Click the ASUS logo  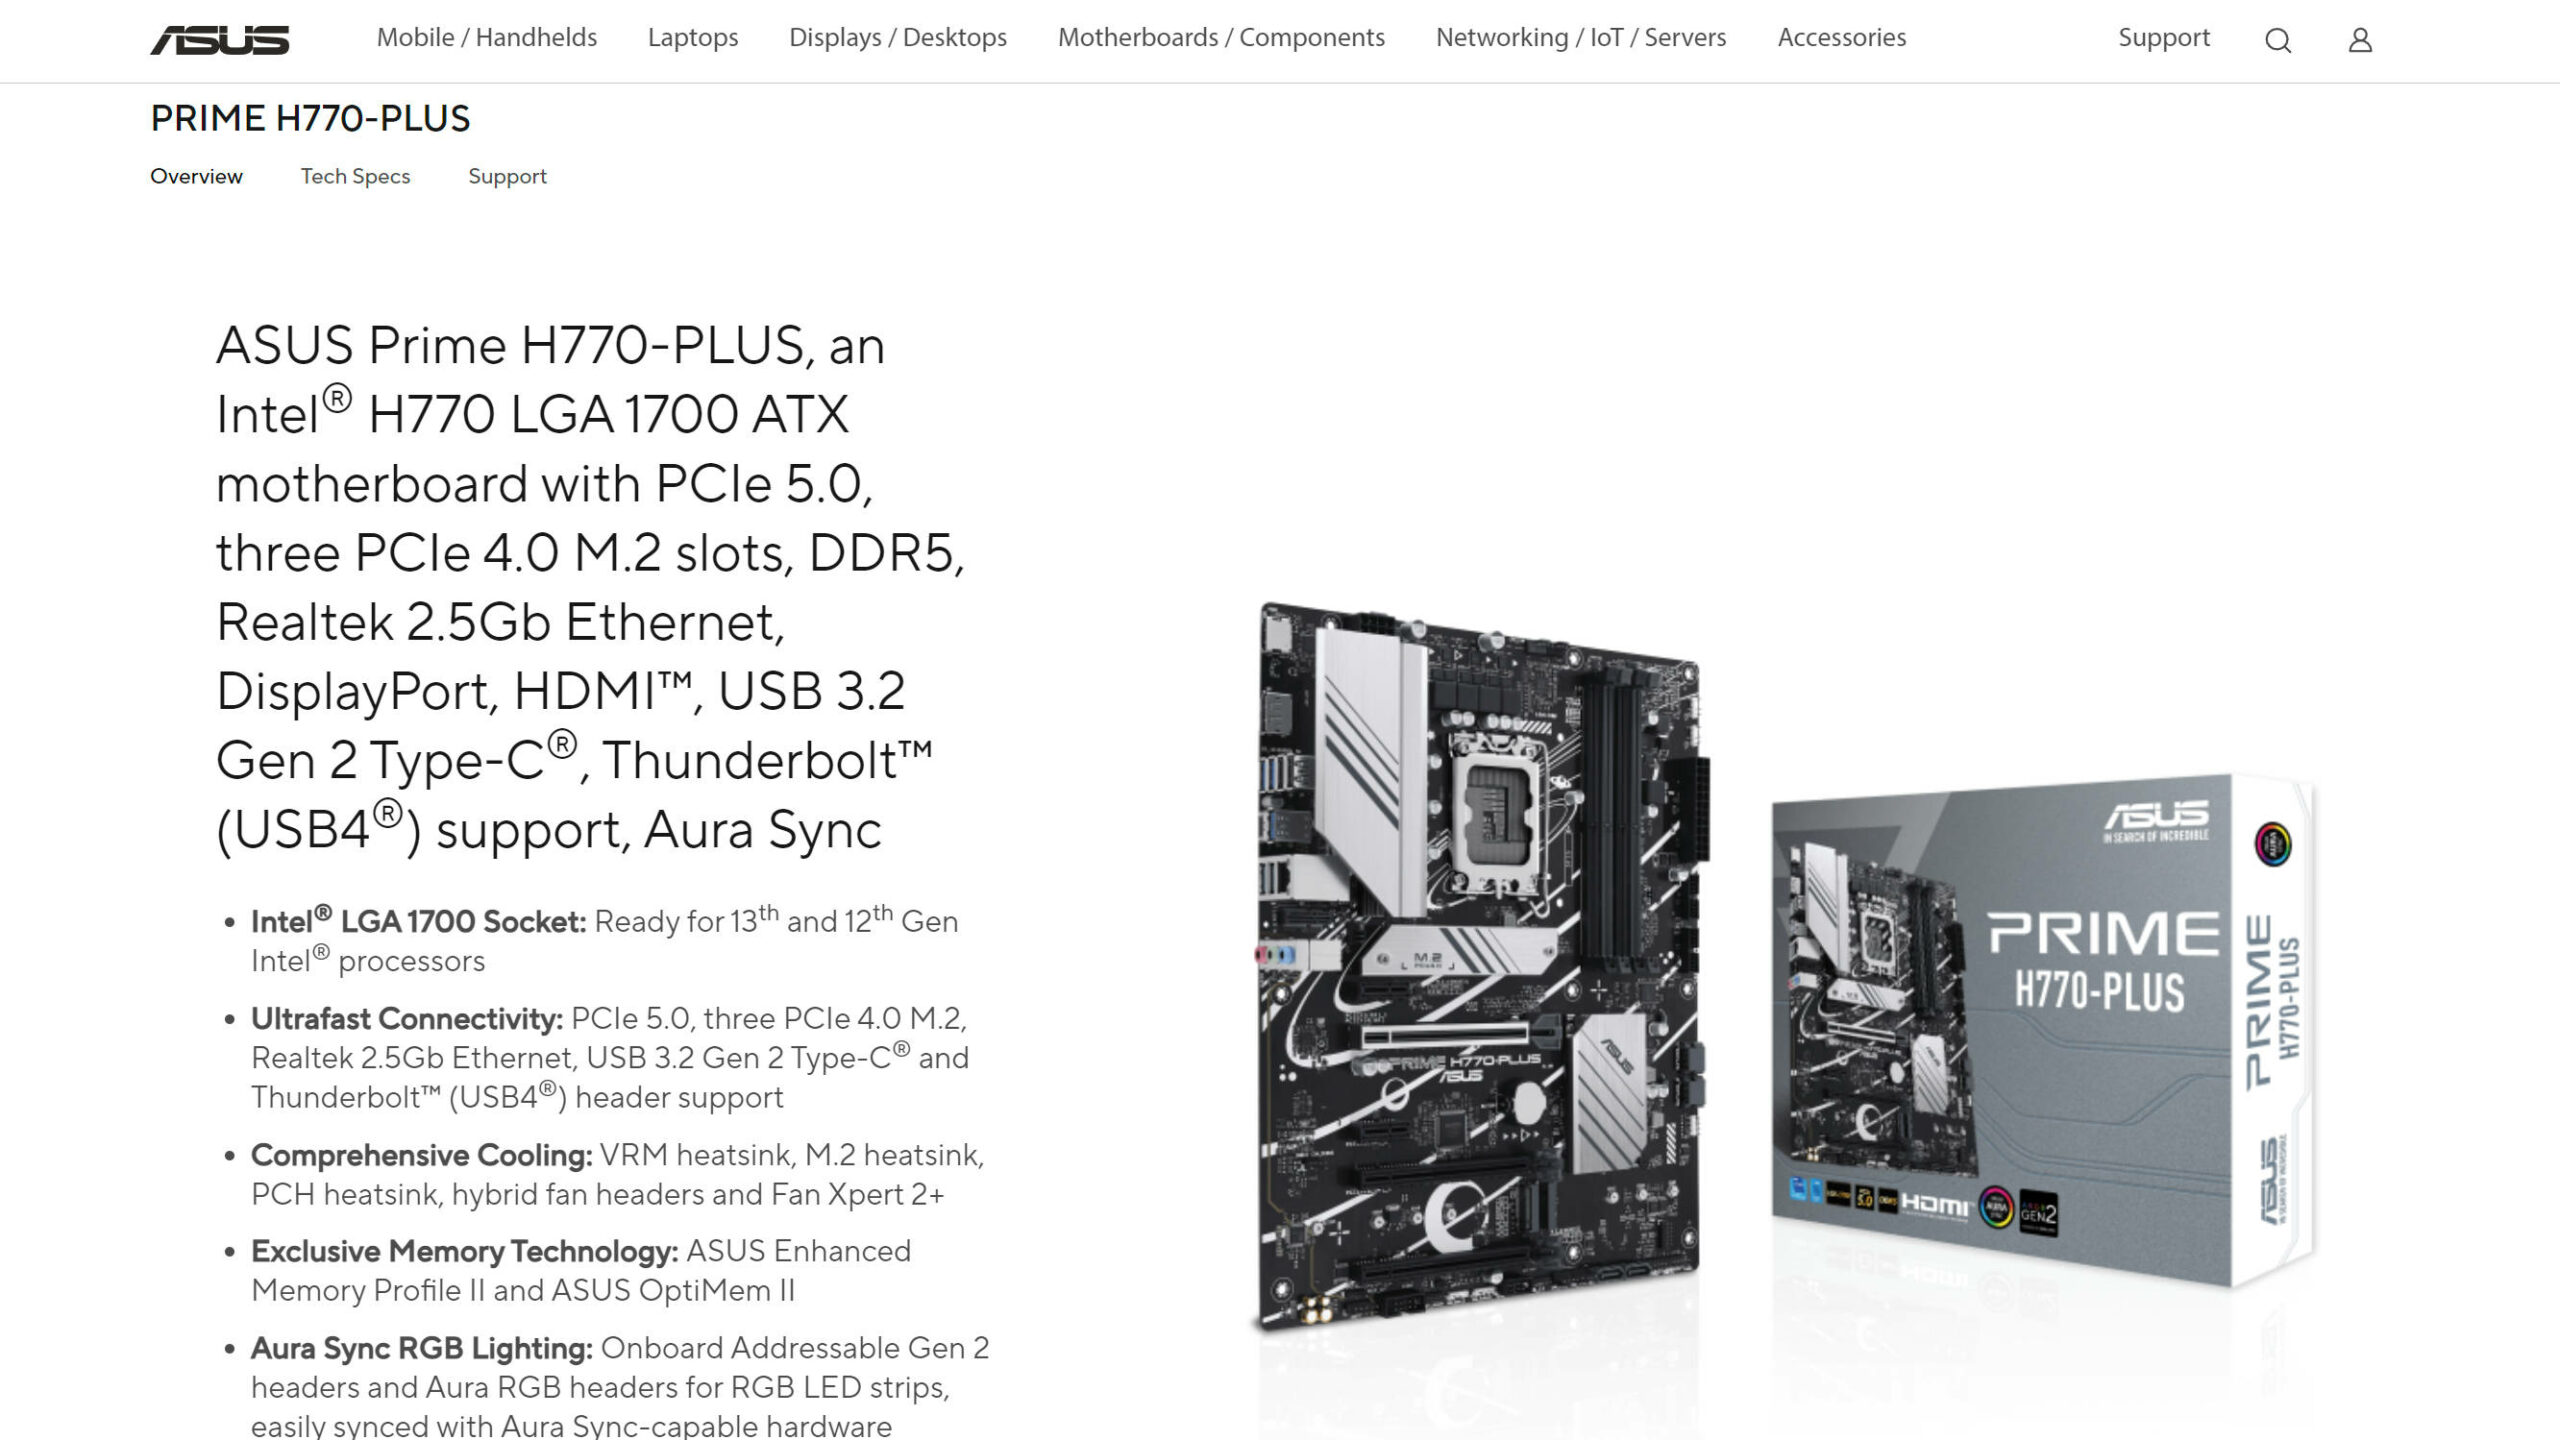[x=220, y=40]
